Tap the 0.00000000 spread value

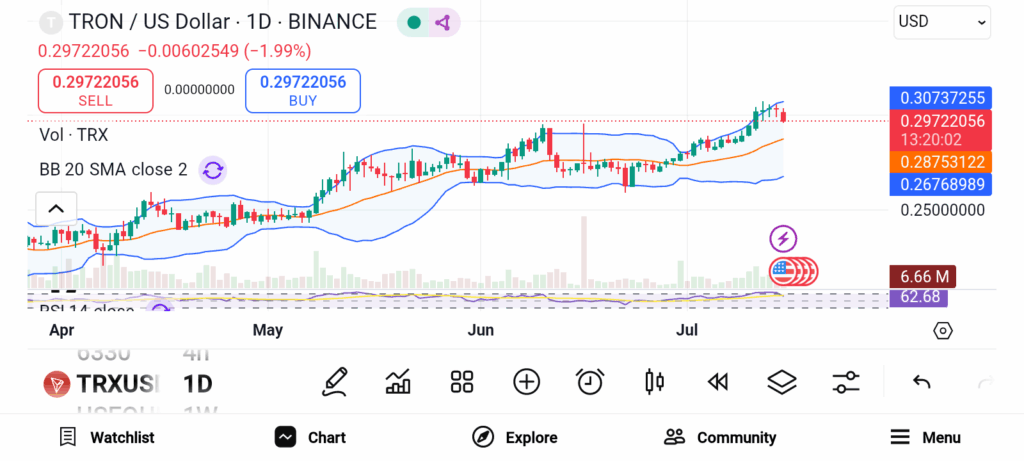[199, 89]
